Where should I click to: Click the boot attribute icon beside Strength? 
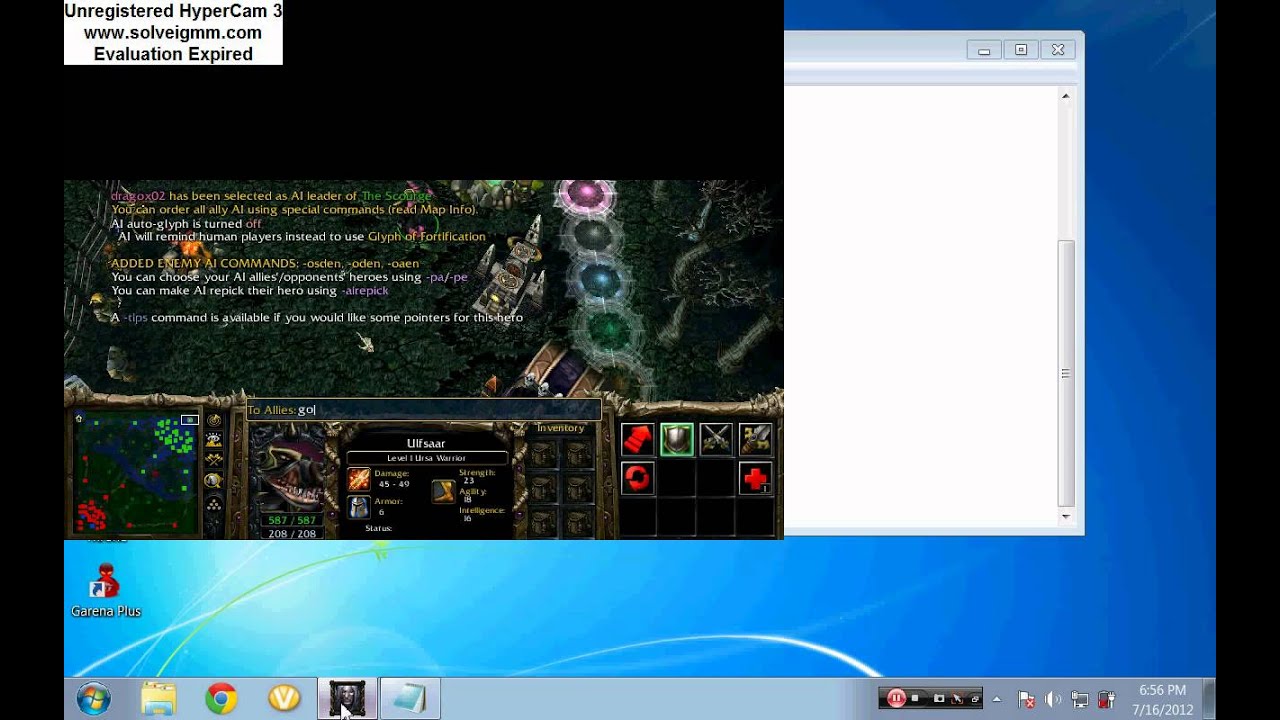click(x=444, y=491)
